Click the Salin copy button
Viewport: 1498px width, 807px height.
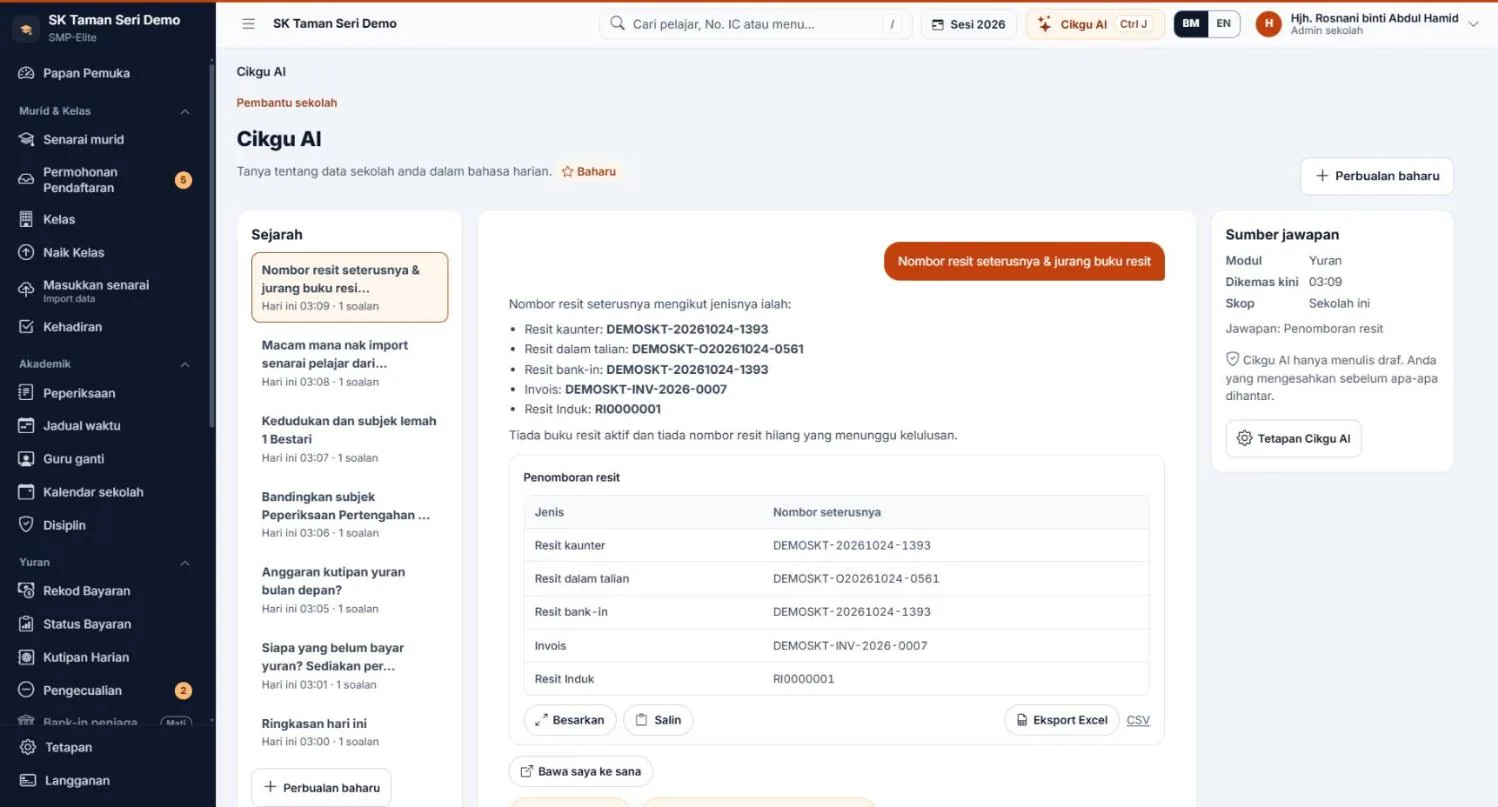click(658, 720)
